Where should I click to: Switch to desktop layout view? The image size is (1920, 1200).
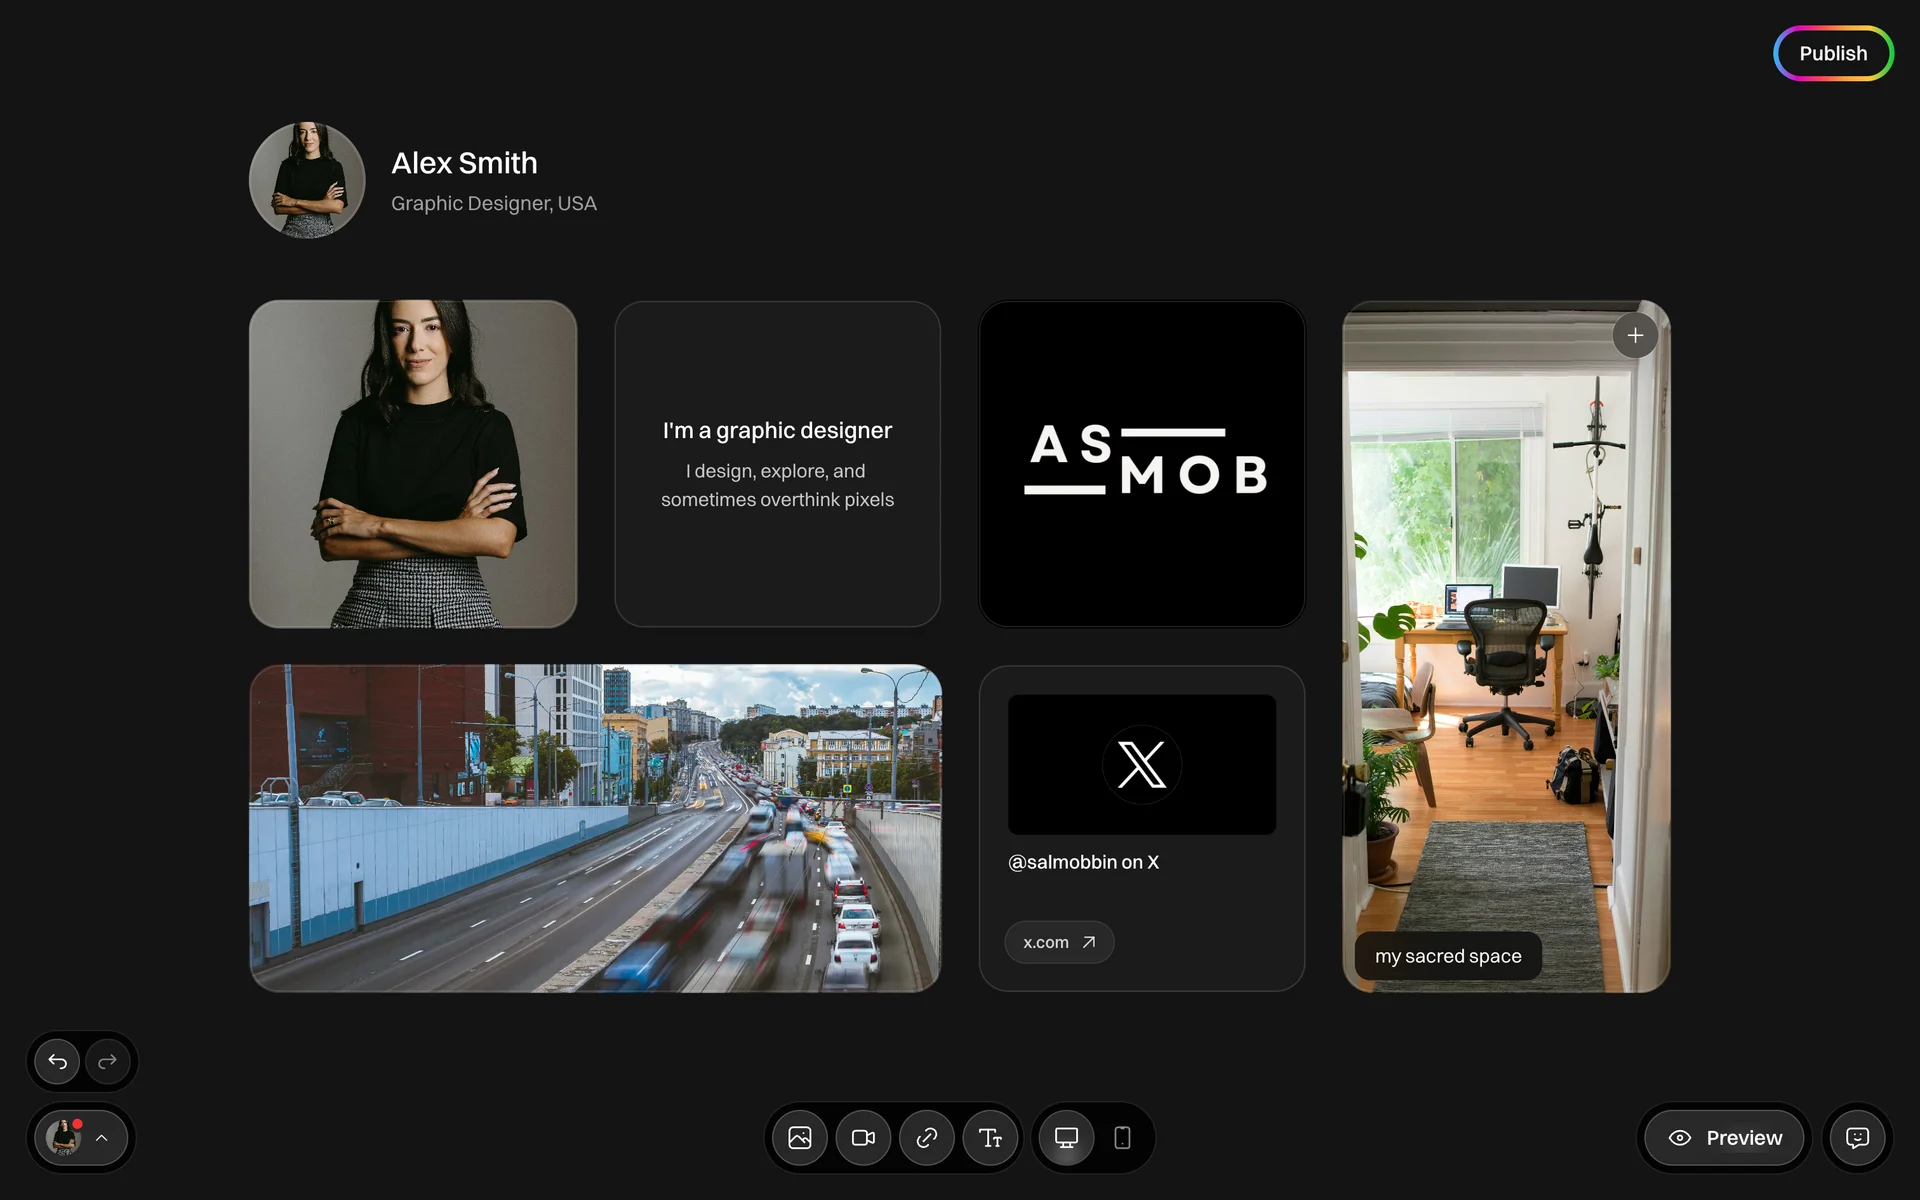click(x=1066, y=1138)
